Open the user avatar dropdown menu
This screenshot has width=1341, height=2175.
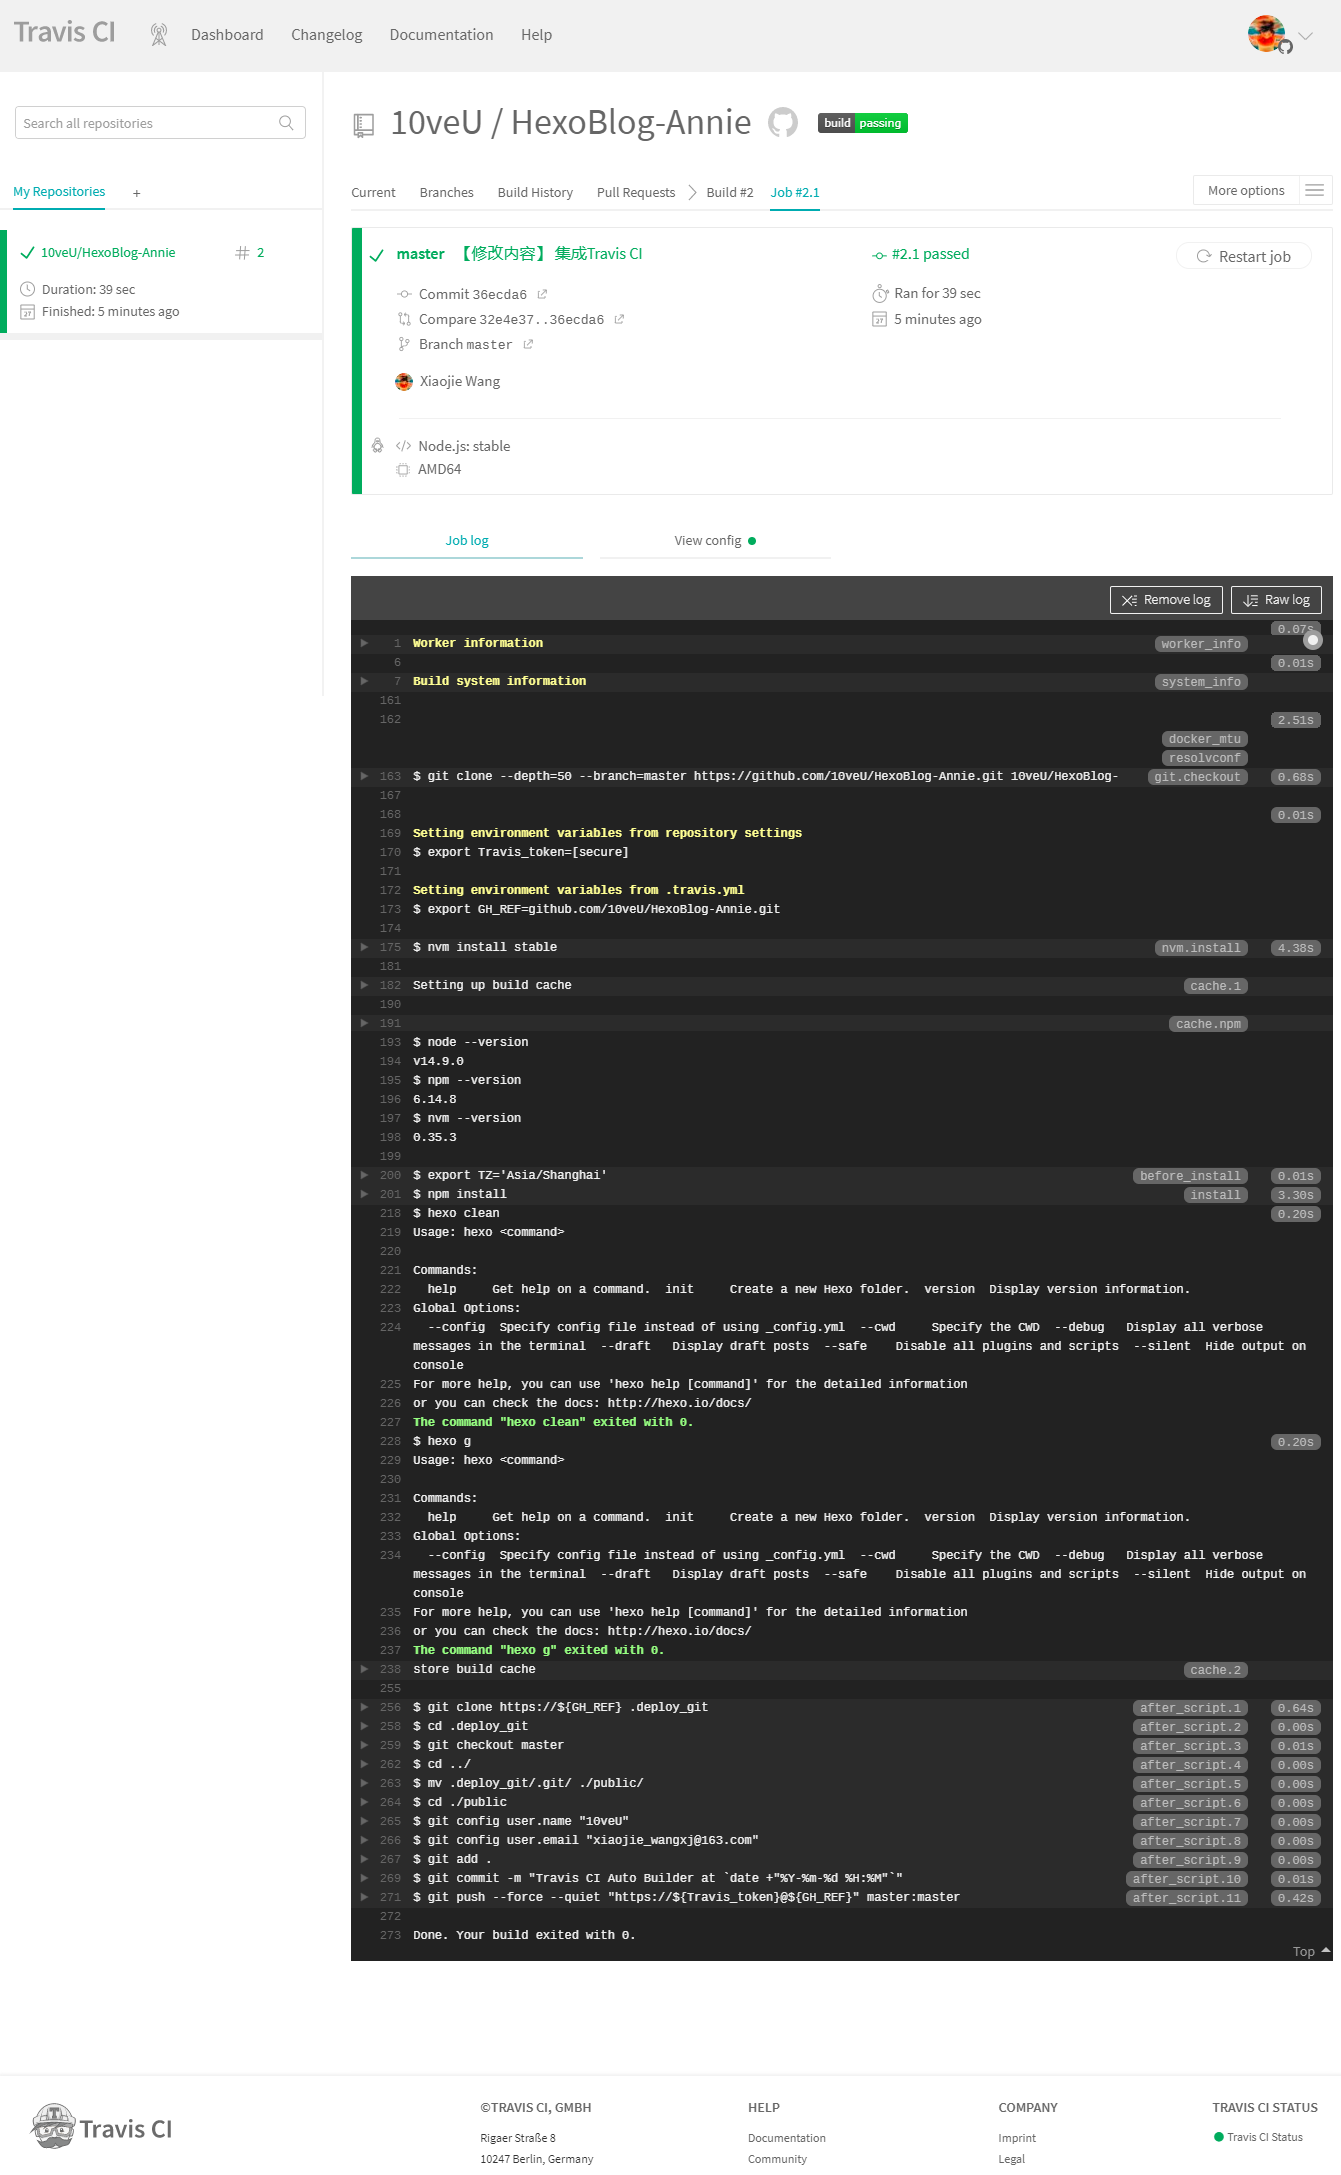click(x=1280, y=35)
